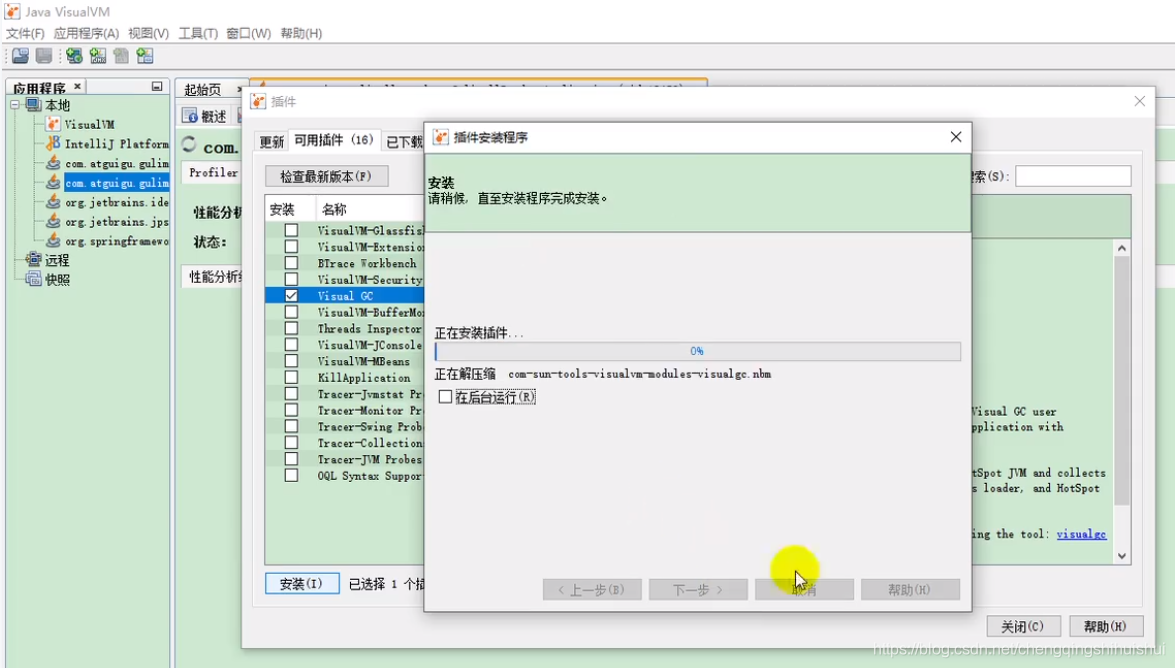This screenshot has height=668, width=1175.
Task: Enable the 在后台运行(R) checkbox
Action: click(445, 397)
